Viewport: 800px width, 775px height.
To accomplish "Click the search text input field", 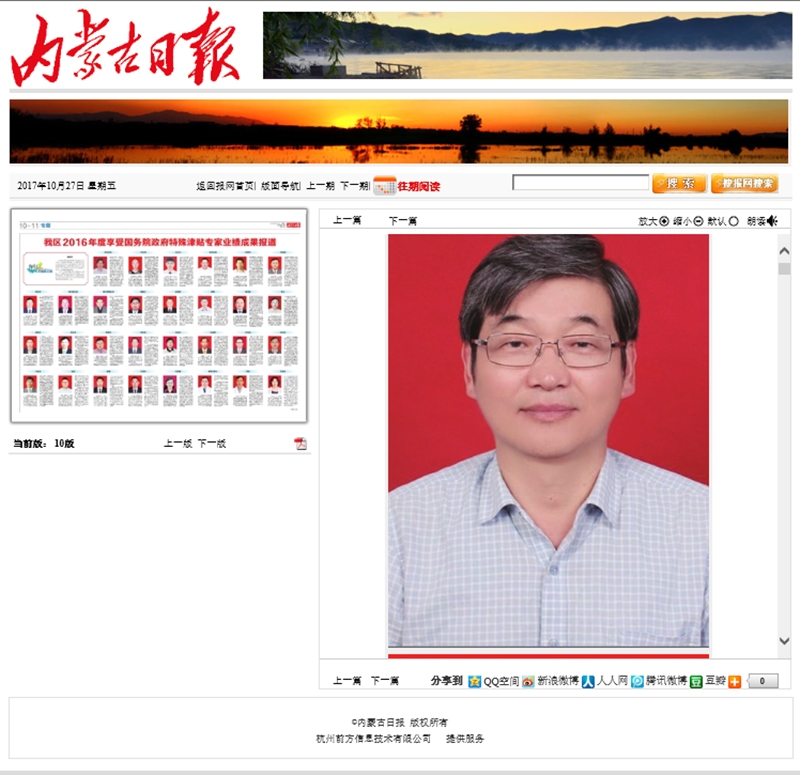I will 580,183.
